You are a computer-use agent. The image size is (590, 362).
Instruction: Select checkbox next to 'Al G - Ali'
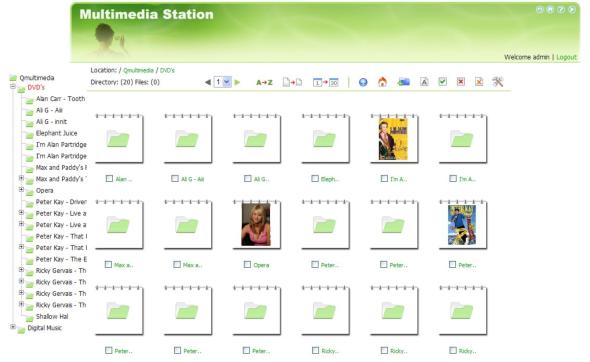click(175, 178)
